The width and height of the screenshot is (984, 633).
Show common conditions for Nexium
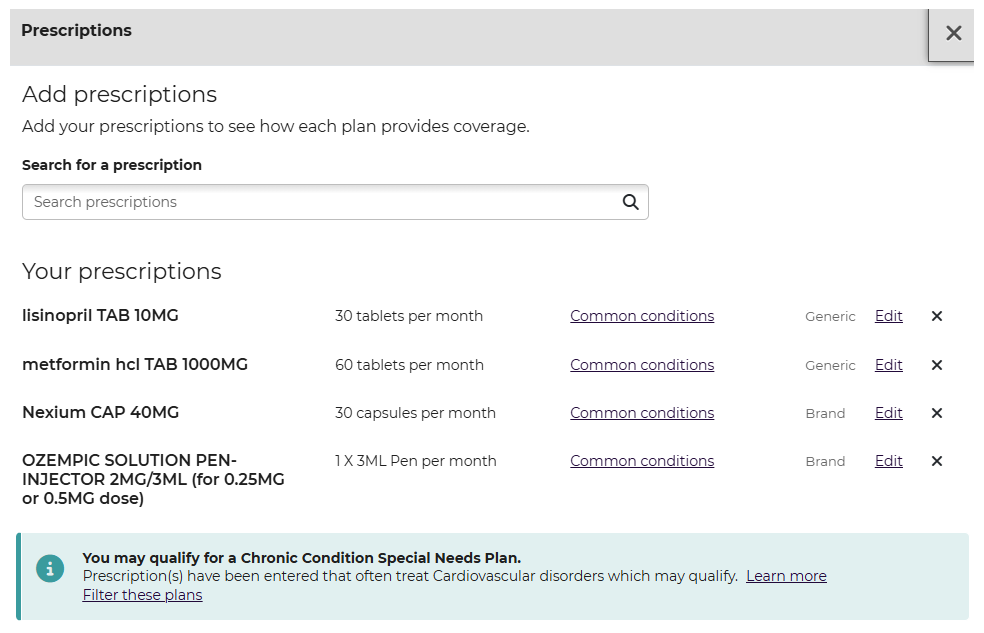tap(642, 413)
